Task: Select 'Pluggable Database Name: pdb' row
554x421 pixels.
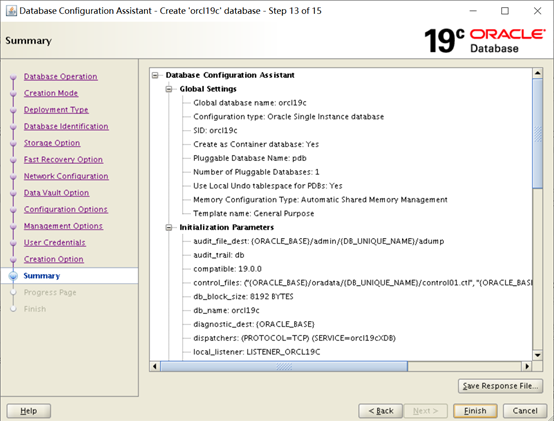Action: (x=250, y=158)
